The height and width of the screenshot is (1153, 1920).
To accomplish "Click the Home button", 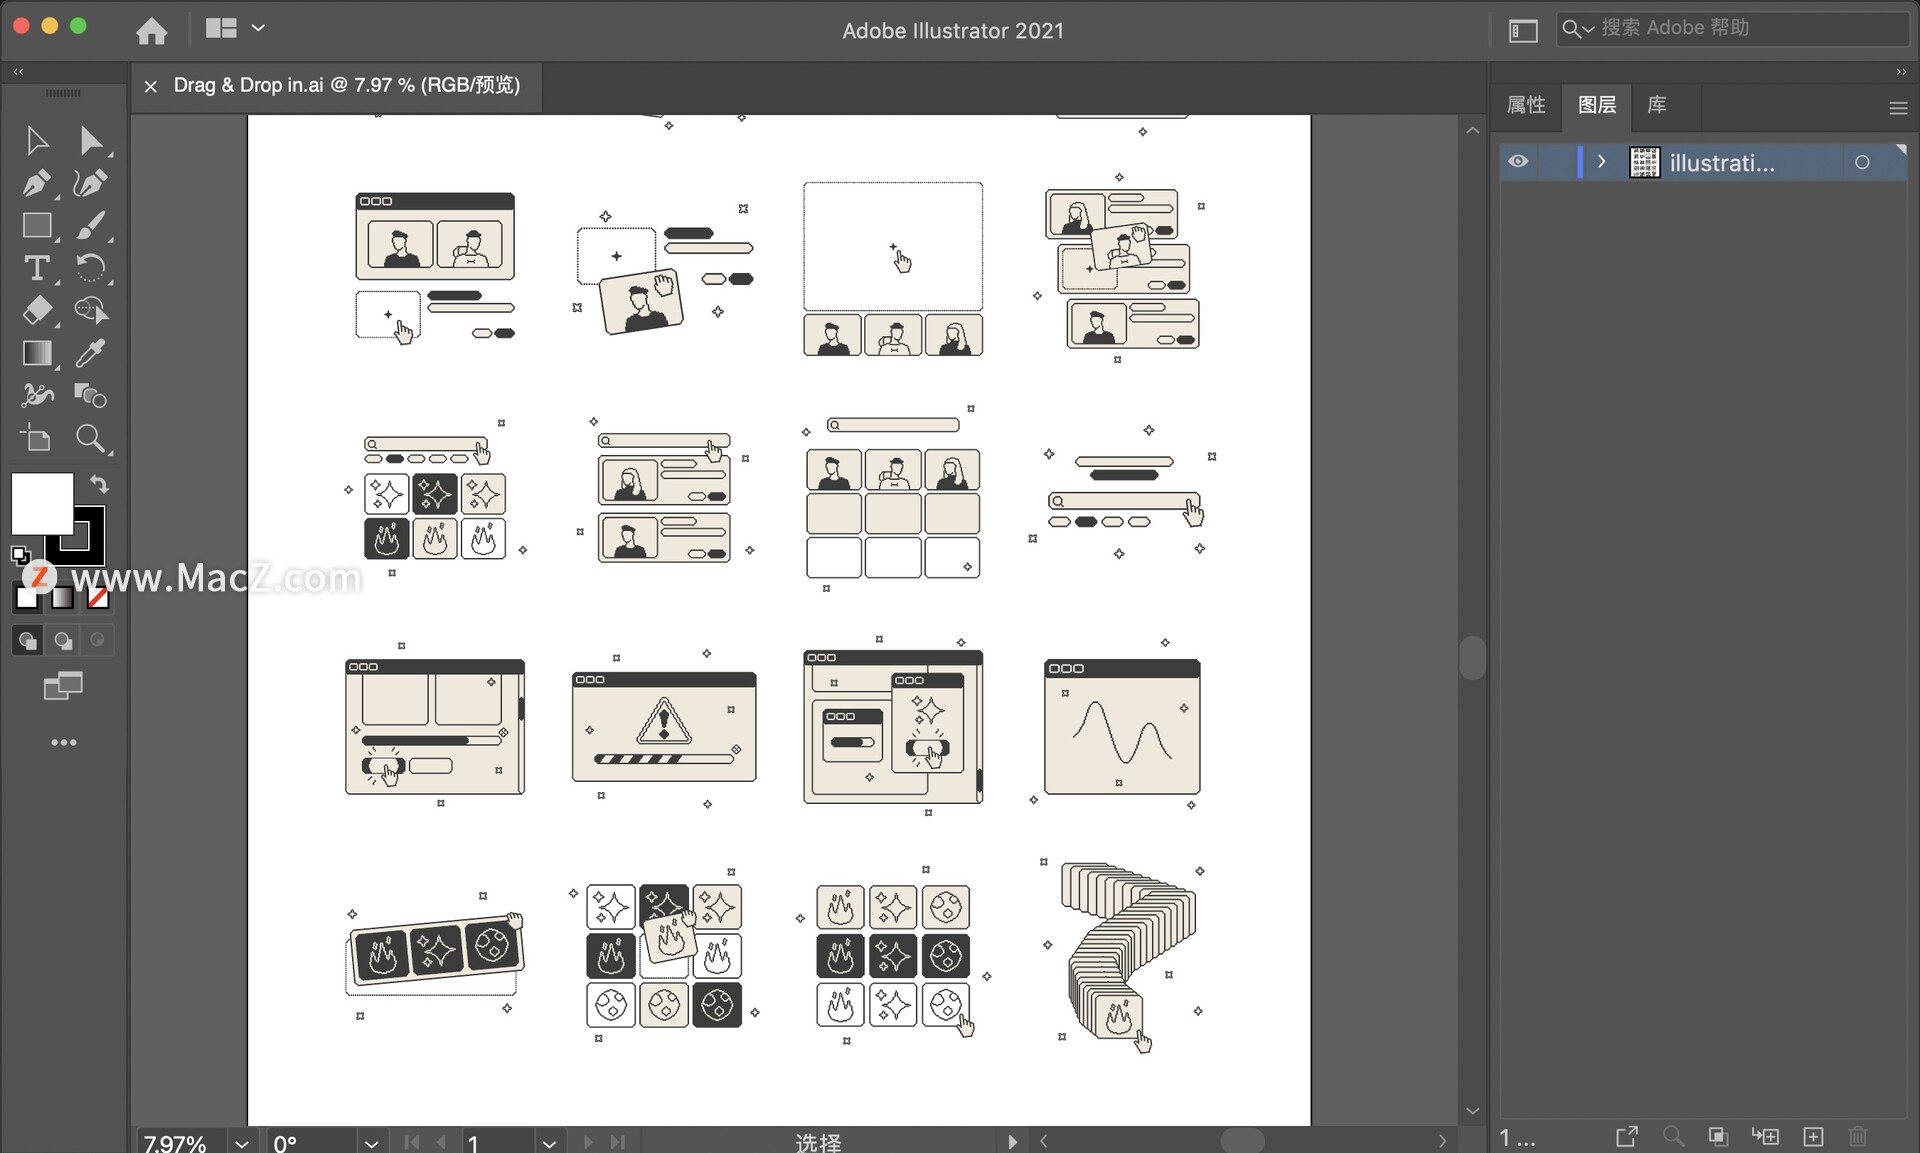I will (152, 31).
